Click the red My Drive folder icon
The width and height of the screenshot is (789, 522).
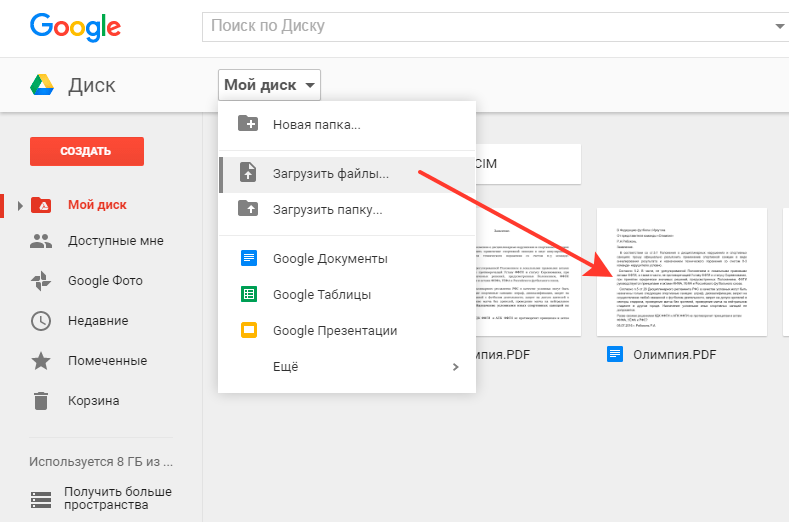(41, 205)
